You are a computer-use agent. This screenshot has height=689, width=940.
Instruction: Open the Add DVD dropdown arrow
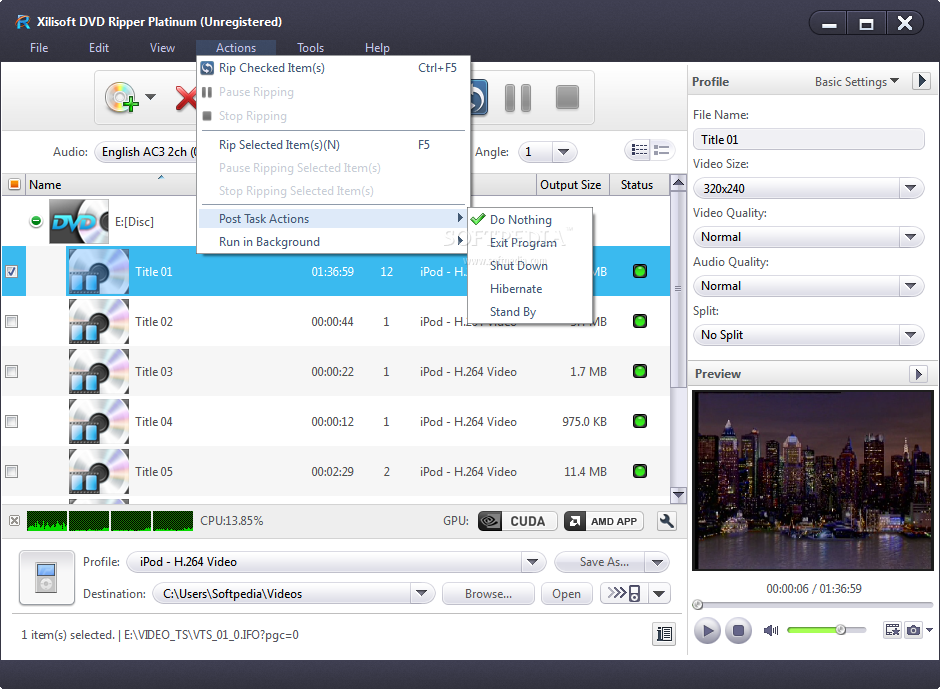point(150,97)
